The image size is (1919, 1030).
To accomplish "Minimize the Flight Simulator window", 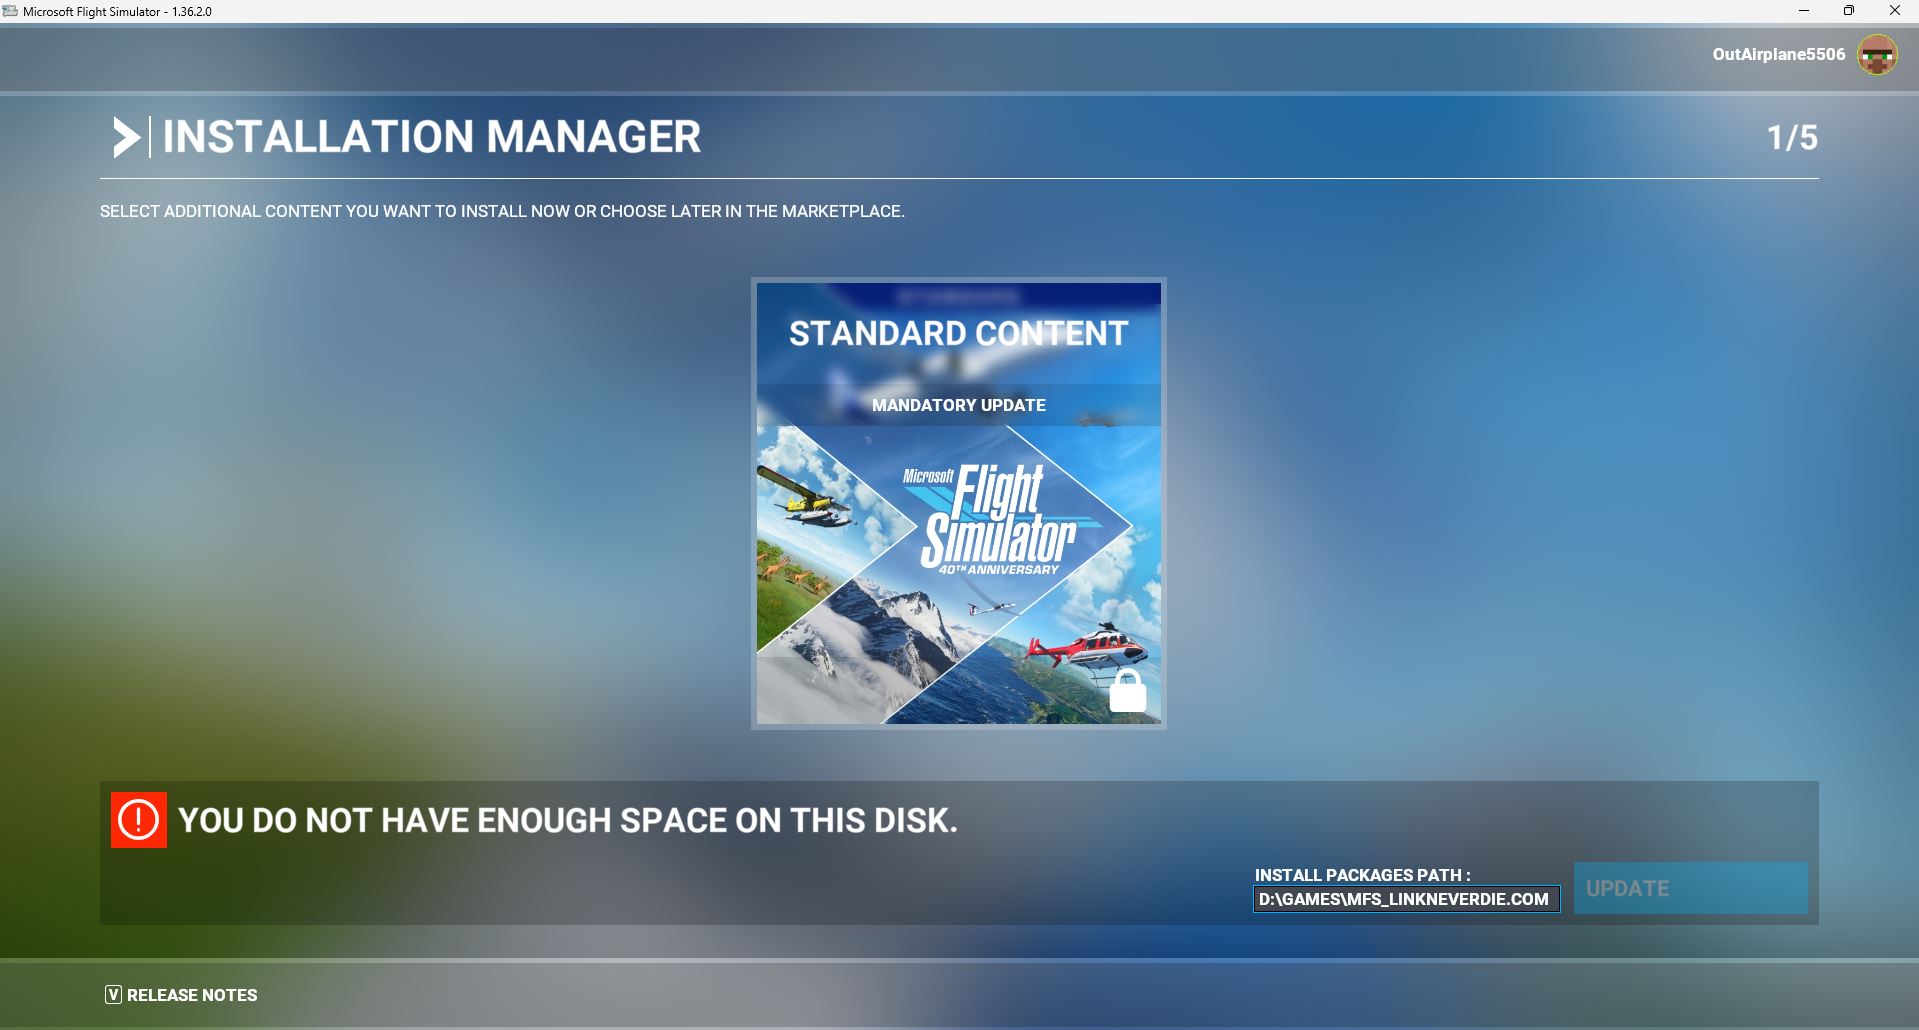I will pos(1804,11).
